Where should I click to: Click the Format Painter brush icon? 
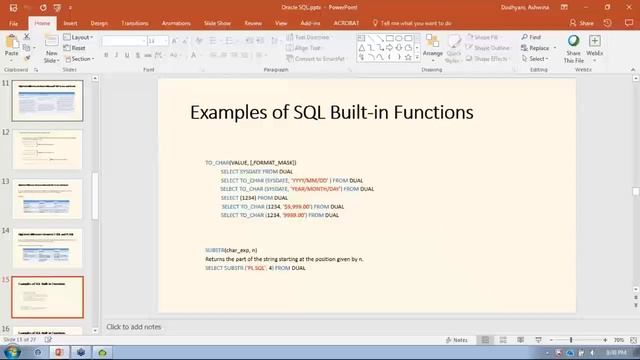pos(27,58)
